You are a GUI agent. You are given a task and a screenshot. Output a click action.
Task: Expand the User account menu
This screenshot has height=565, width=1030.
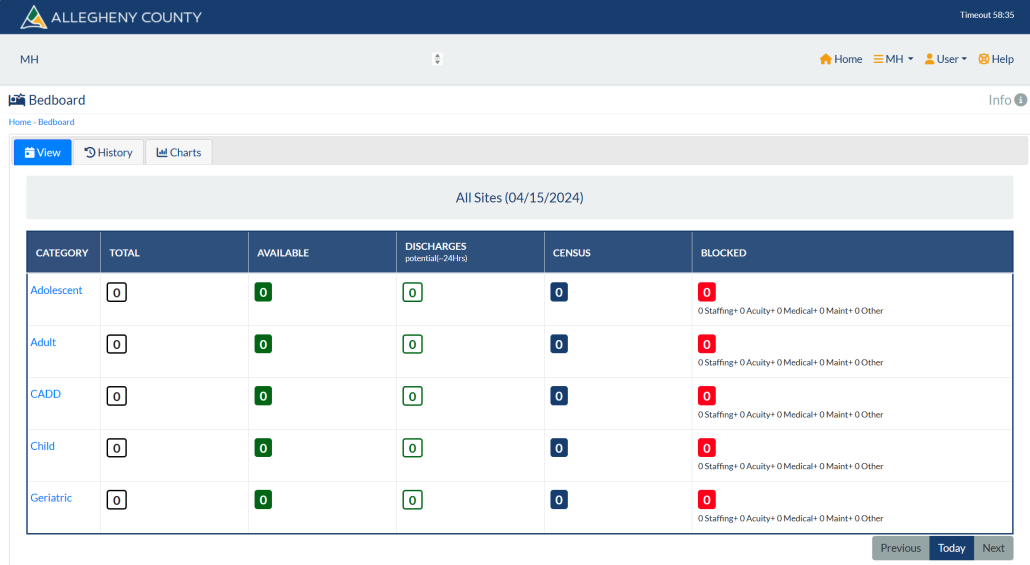[x=946, y=59]
